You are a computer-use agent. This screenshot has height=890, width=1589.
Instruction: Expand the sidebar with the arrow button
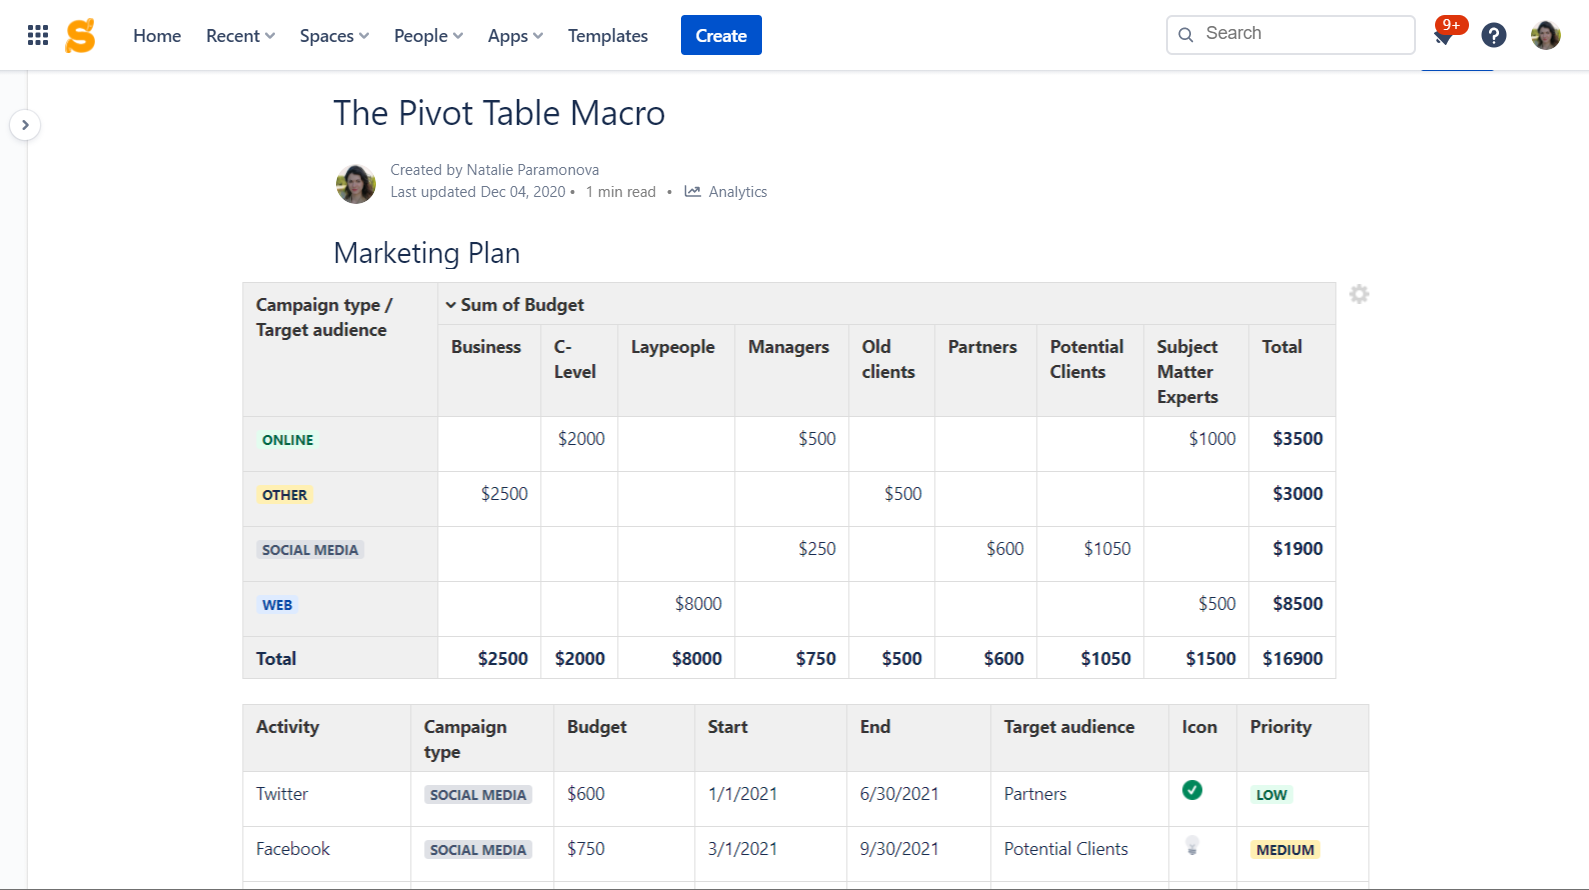[25, 125]
